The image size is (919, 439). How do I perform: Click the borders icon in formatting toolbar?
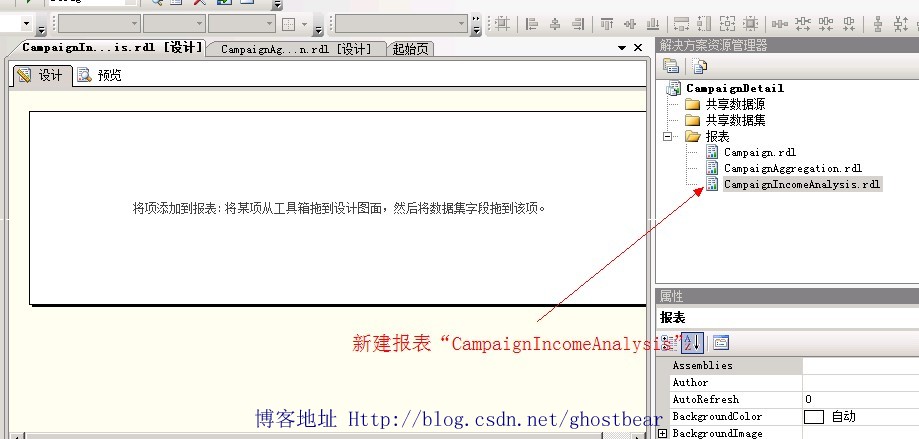289,24
